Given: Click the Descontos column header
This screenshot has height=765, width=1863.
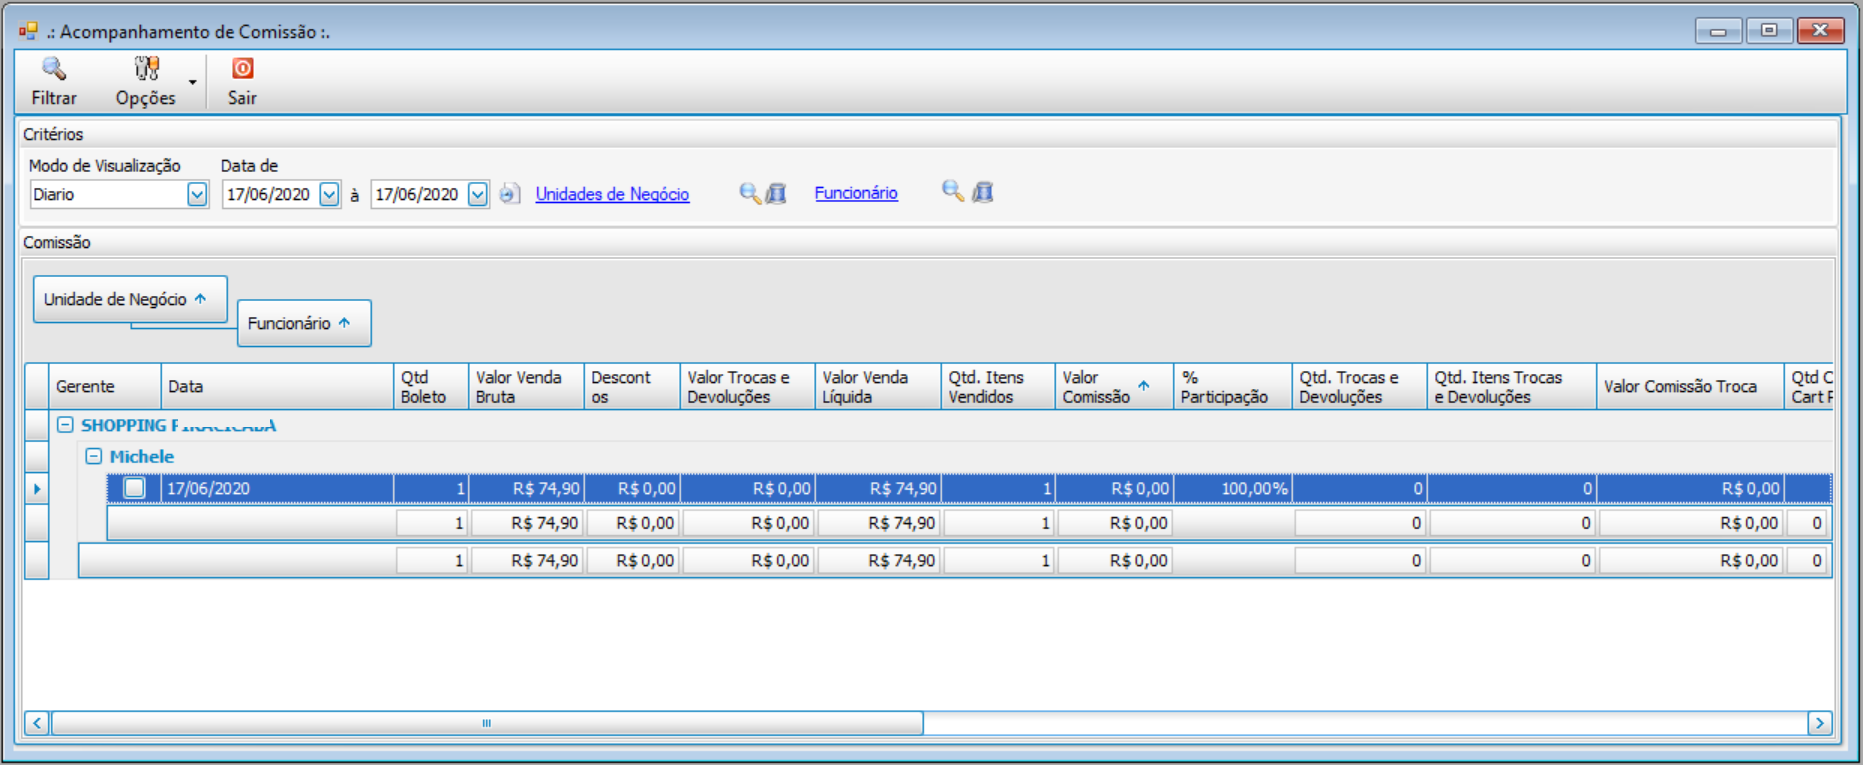Looking at the screenshot, I should (x=632, y=386).
